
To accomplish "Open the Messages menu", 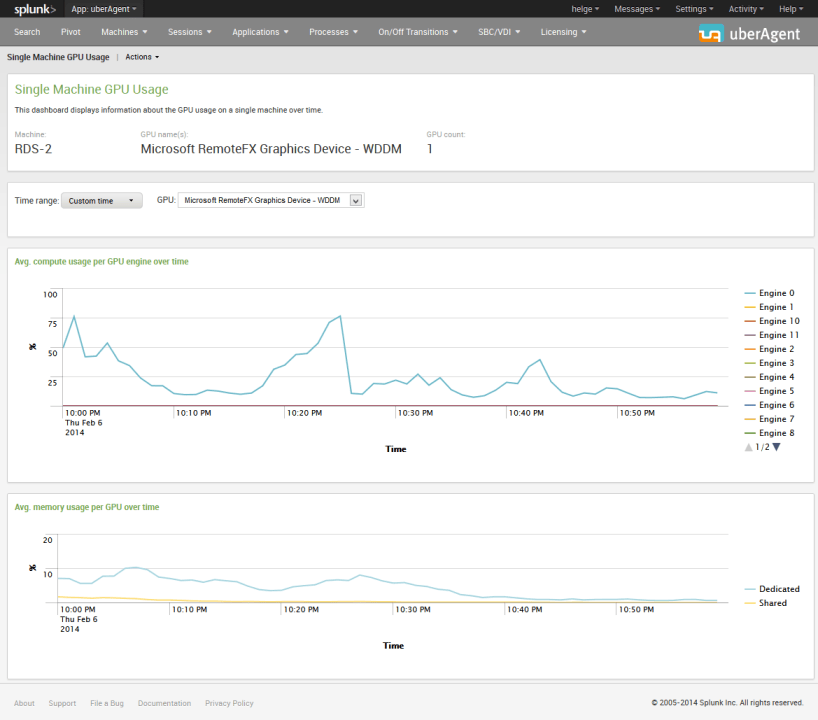I will (637, 9).
